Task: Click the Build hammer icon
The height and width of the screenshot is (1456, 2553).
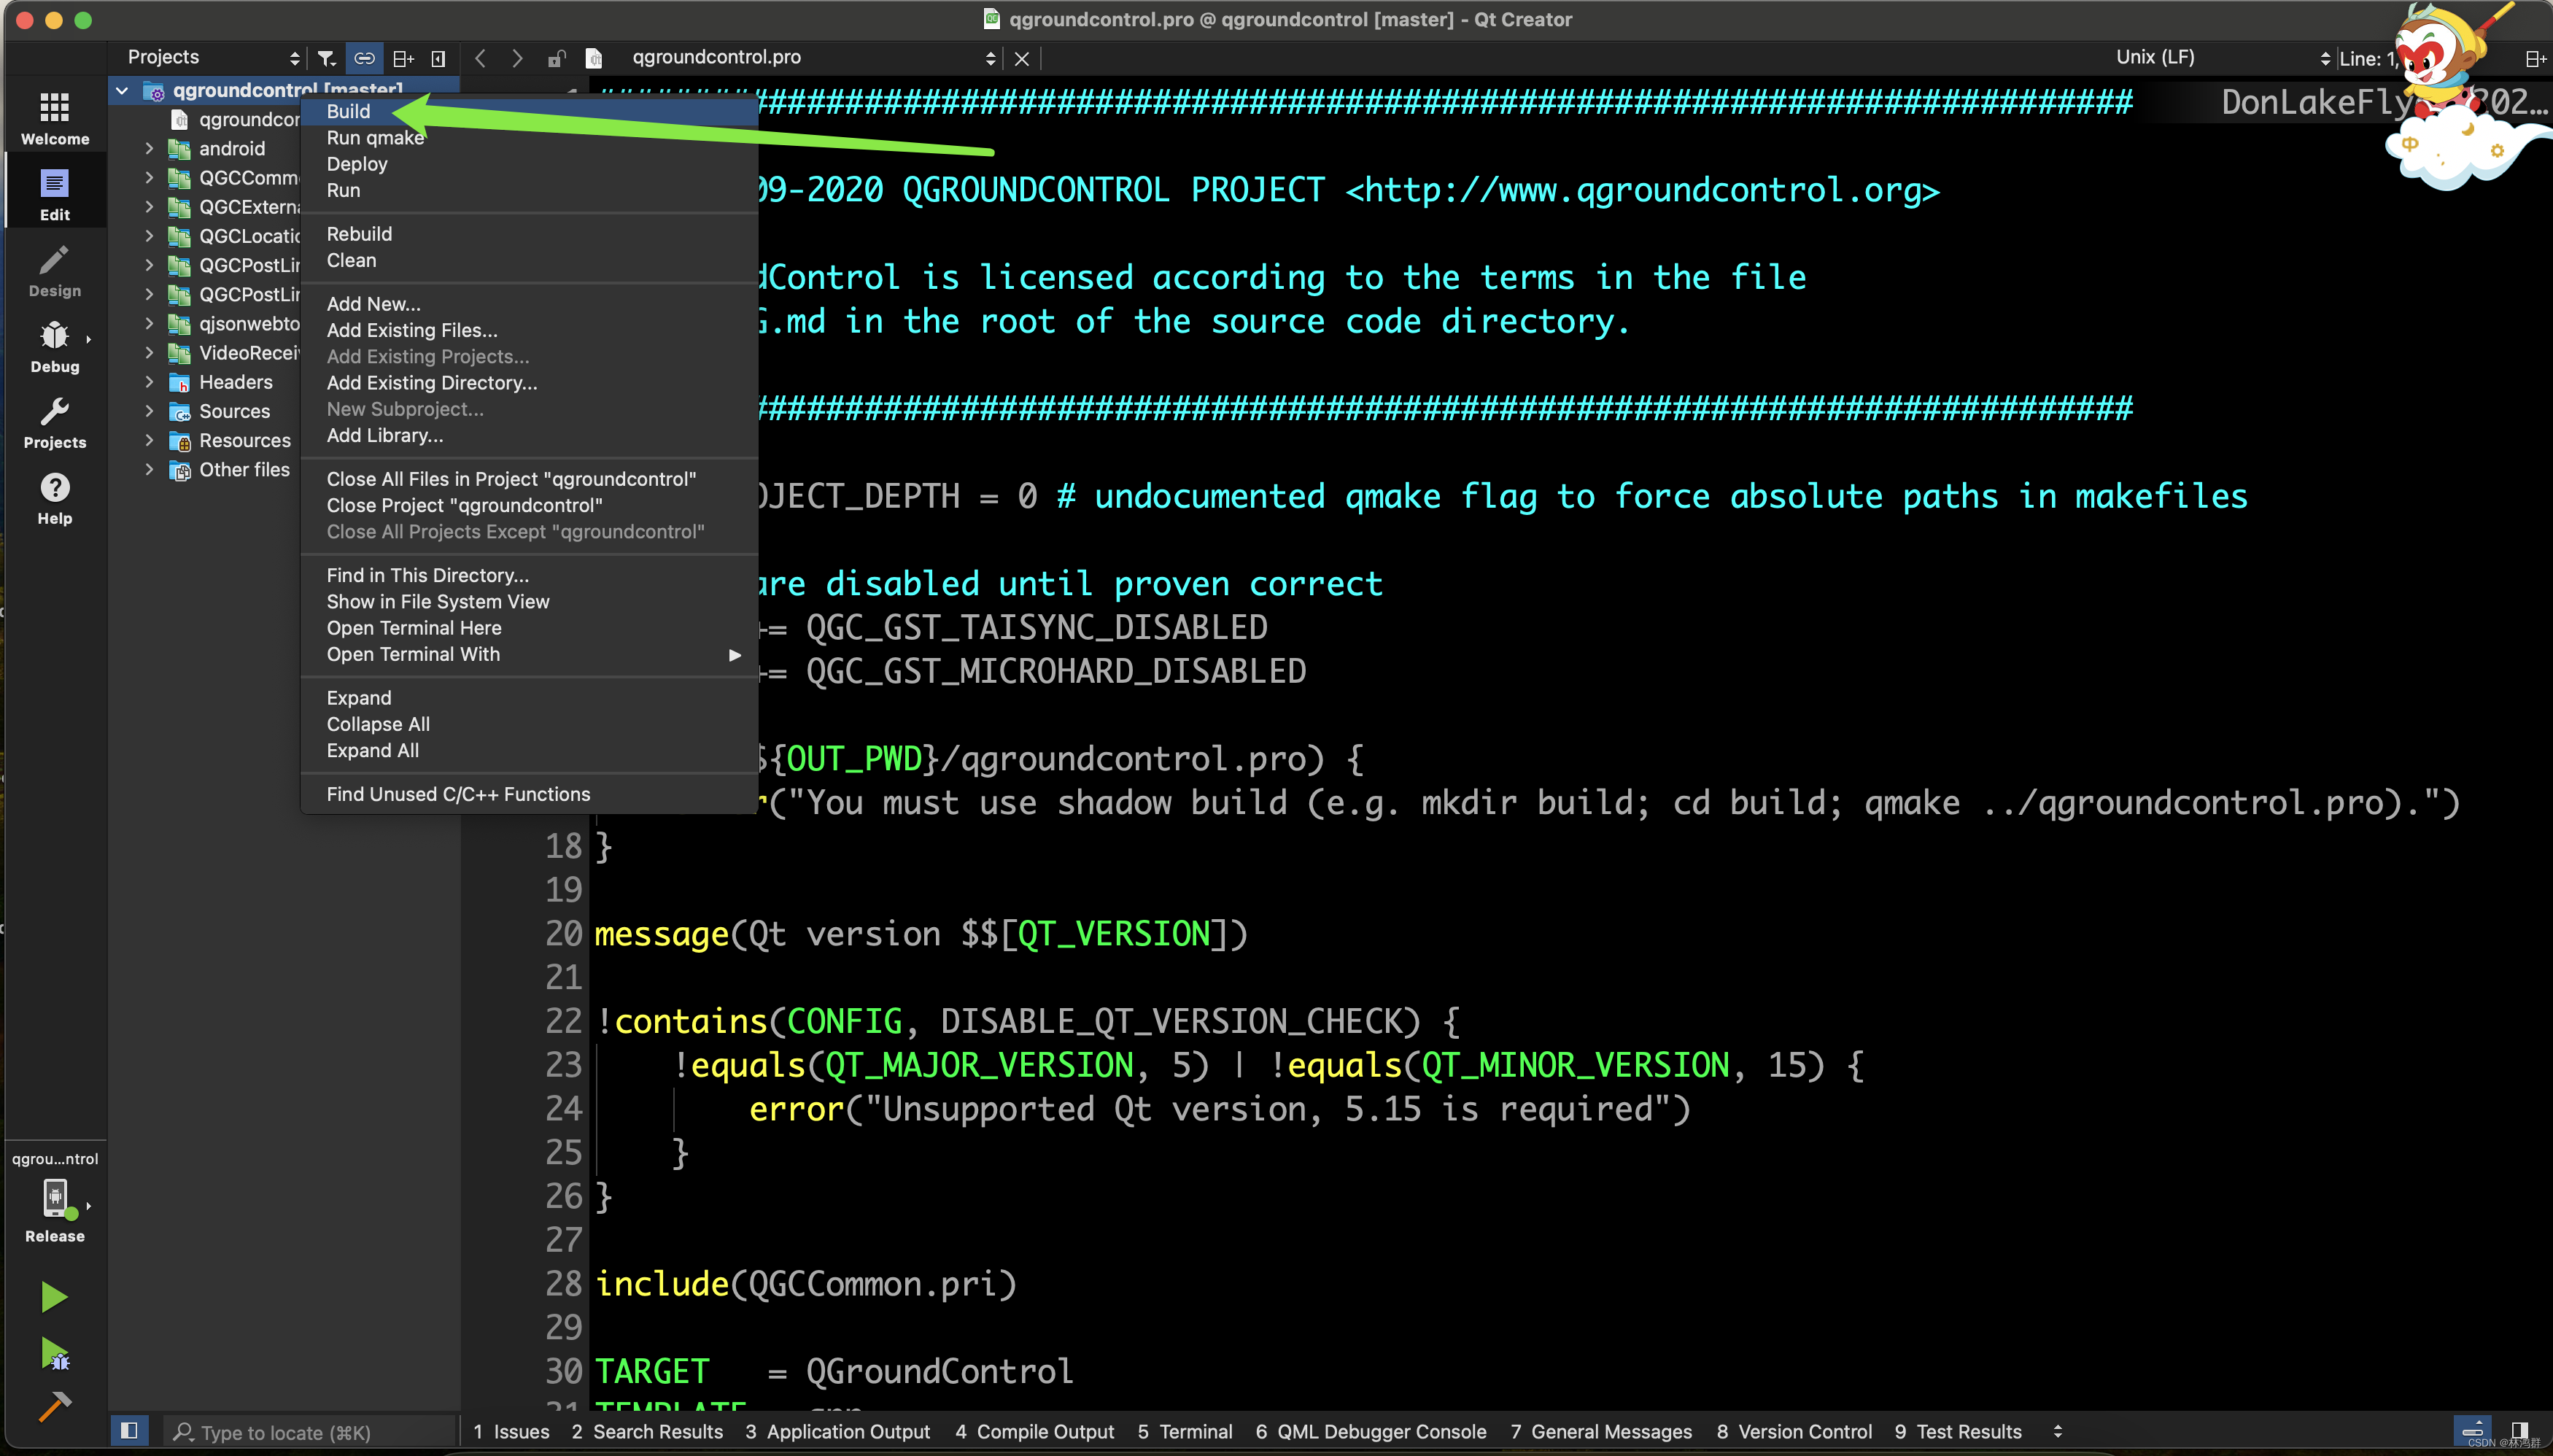Action: point(54,1406)
